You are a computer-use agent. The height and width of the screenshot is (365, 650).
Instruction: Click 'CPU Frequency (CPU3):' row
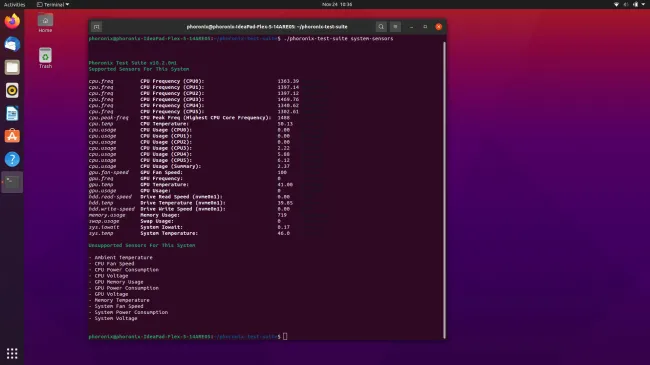pos(194,100)
